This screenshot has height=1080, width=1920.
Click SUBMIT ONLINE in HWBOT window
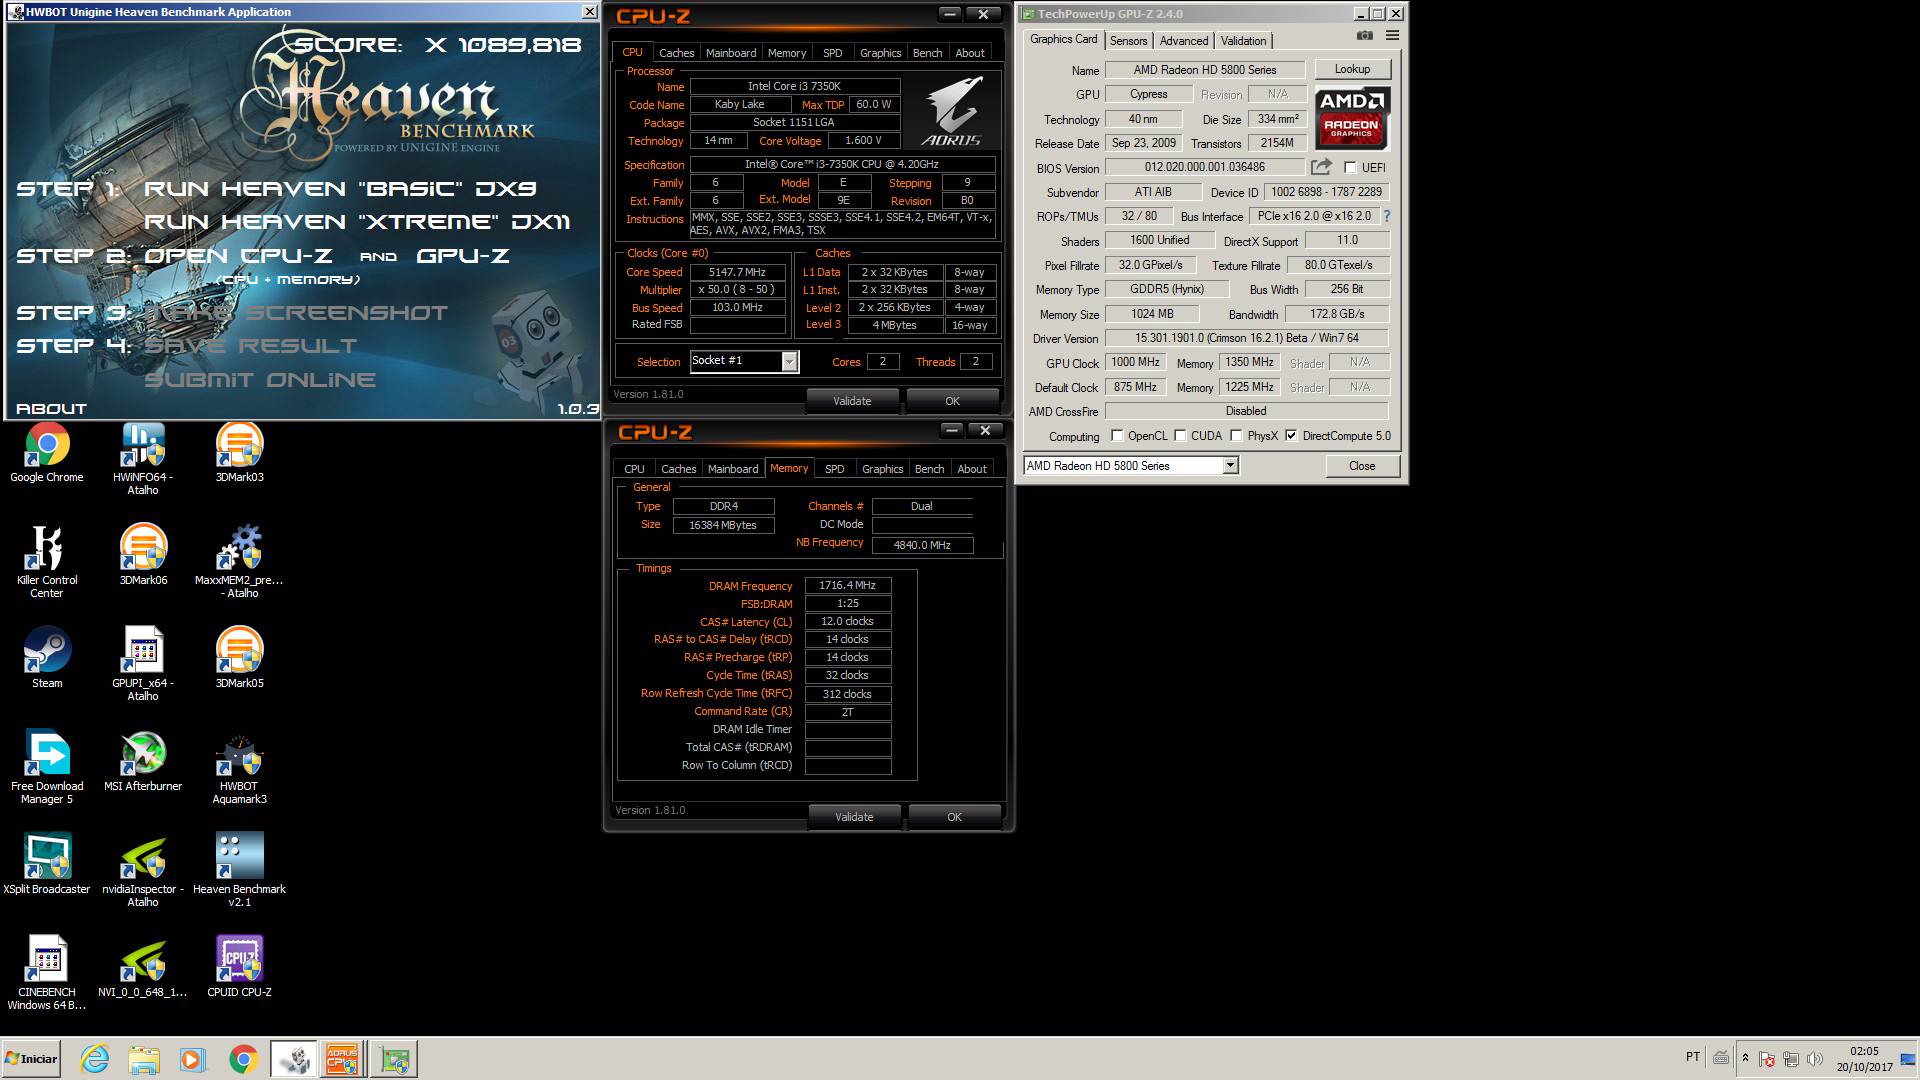(260, 380)
